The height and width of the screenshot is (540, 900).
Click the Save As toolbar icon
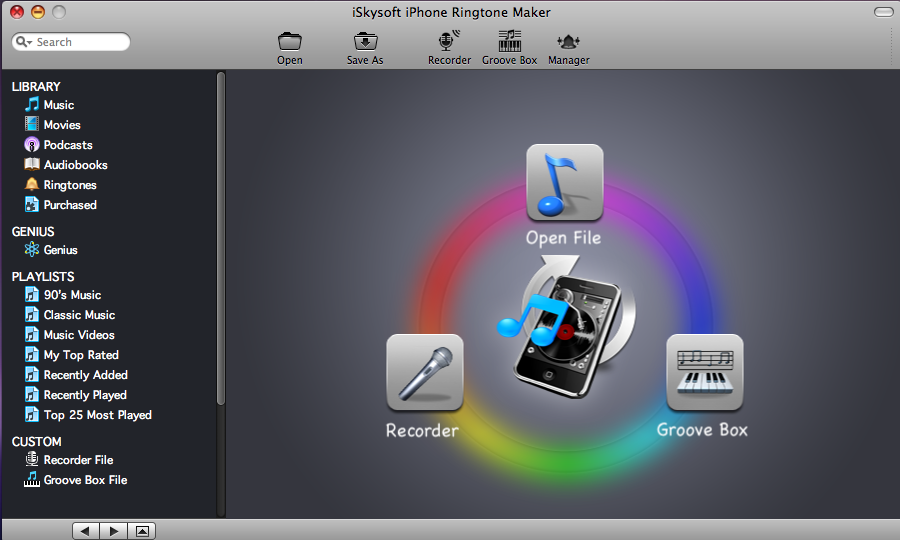(x=365, y=42)
